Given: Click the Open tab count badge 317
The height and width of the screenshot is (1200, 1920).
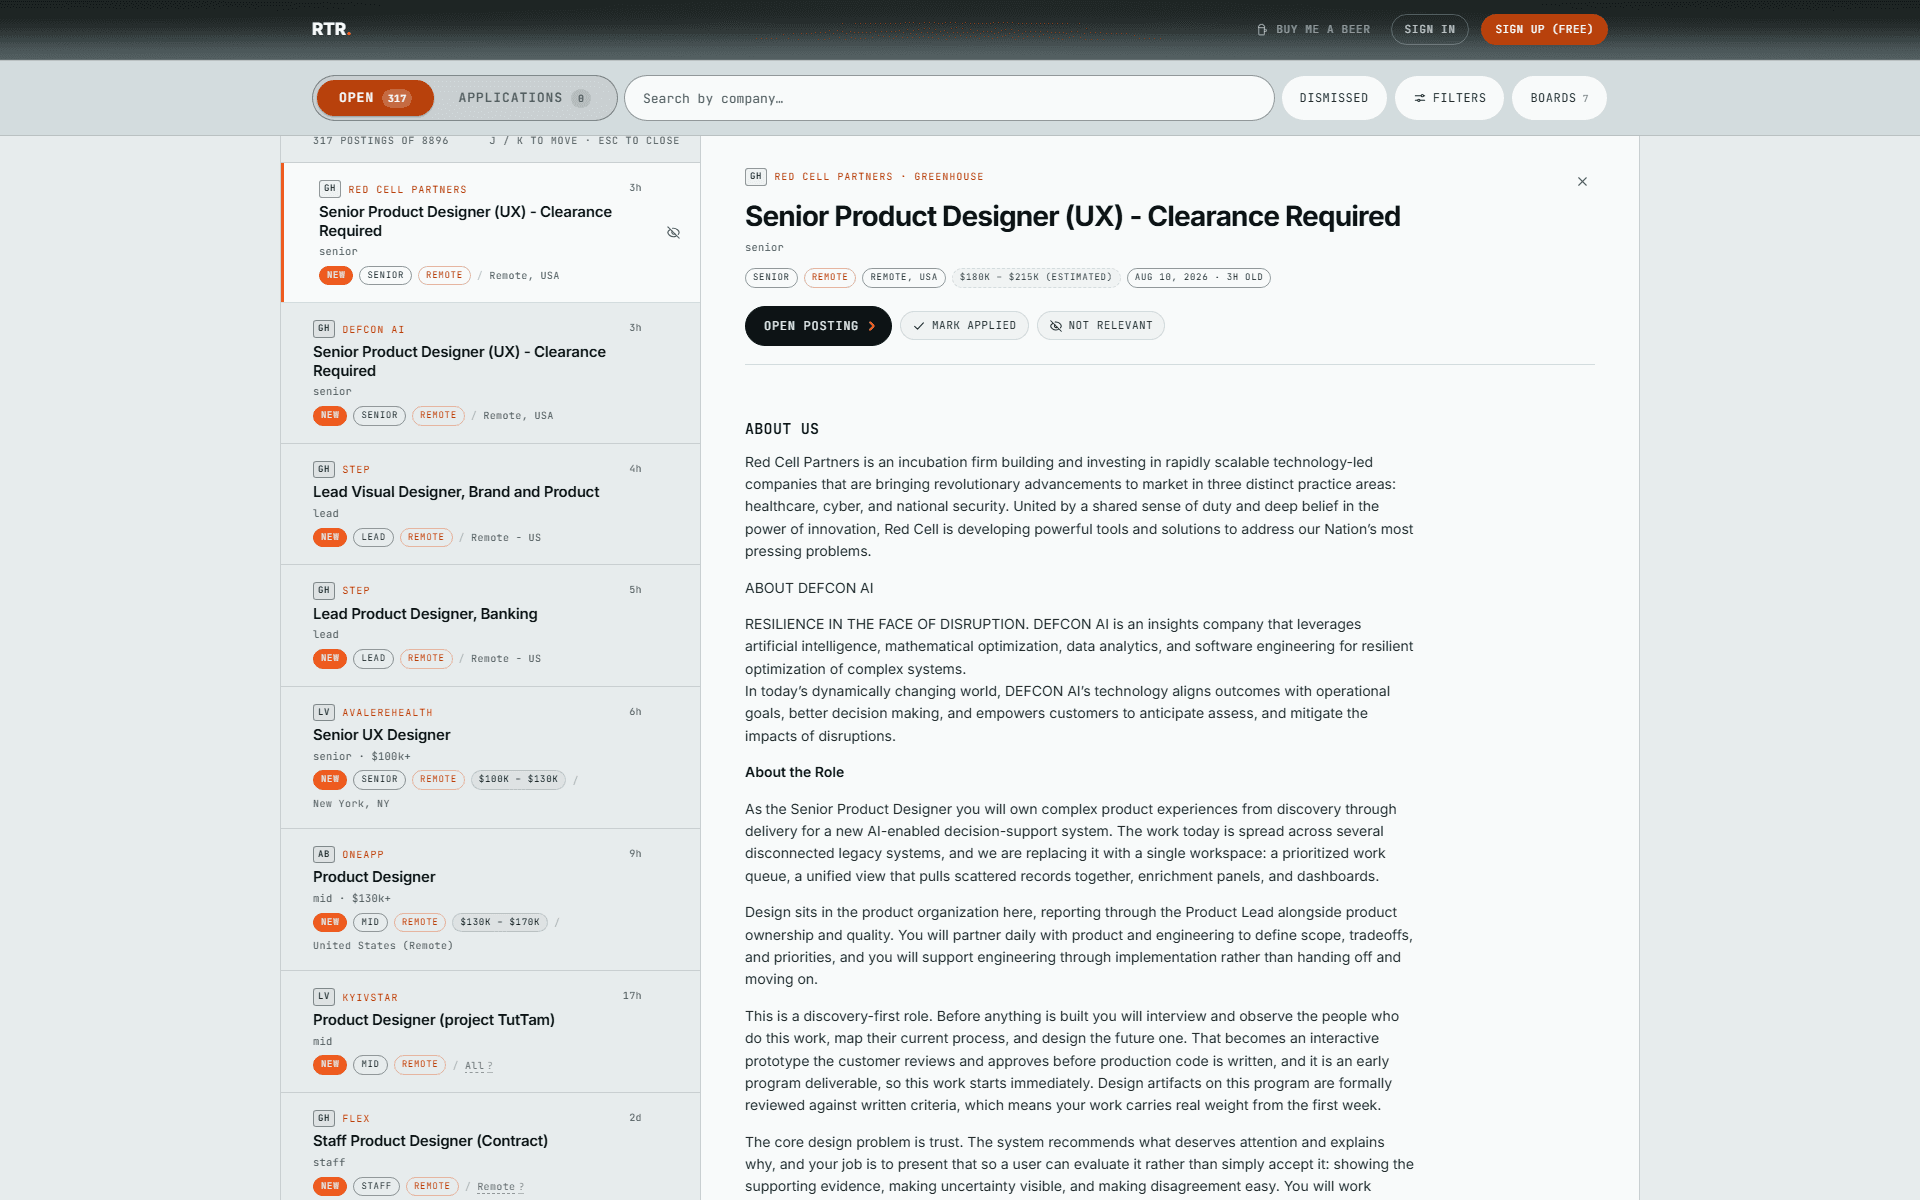Looking at the screenshot, I should [x=397, y=98].
